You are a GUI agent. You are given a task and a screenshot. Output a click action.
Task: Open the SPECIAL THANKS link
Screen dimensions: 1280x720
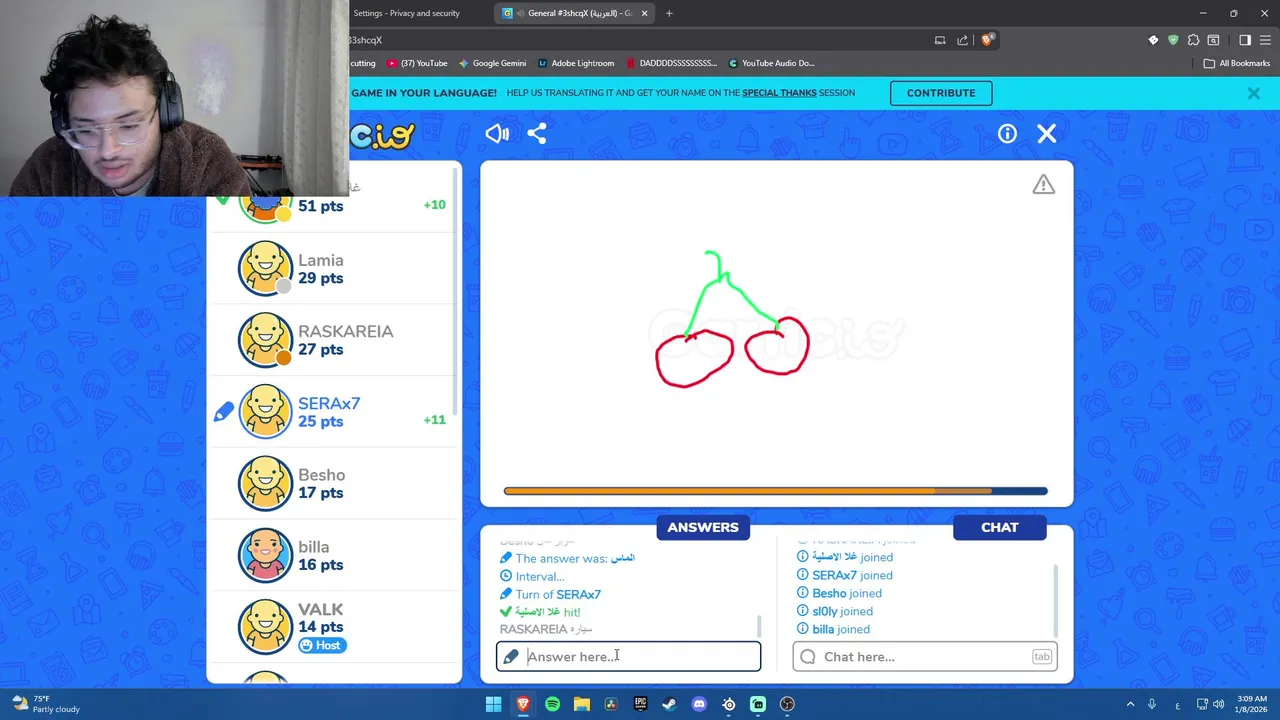(x=779, y=93)
